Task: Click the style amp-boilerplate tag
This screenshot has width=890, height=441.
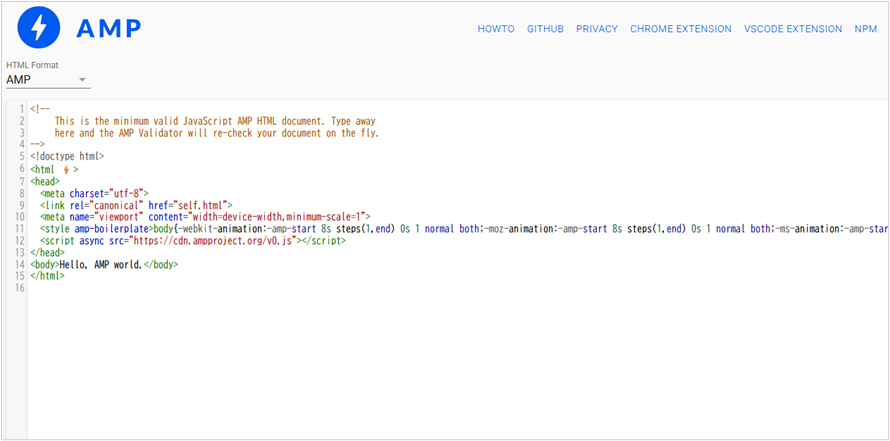Action: [94, 229]
